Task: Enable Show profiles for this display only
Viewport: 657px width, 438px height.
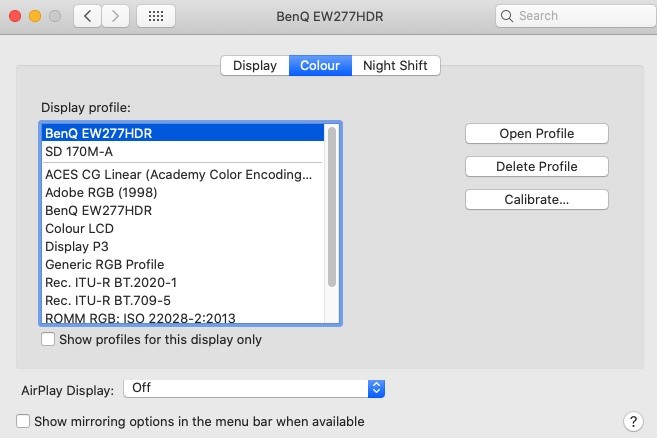Action: click(48, 339)
